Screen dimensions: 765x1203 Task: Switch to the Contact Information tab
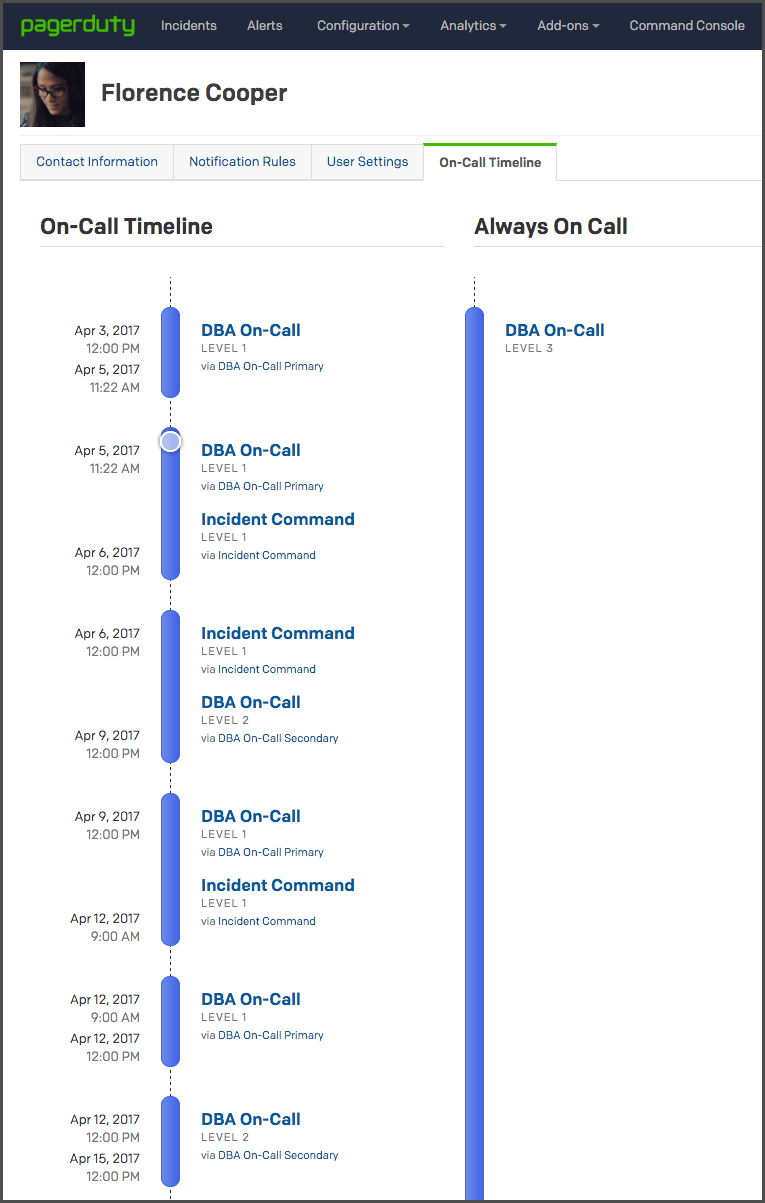click(97, 162)
